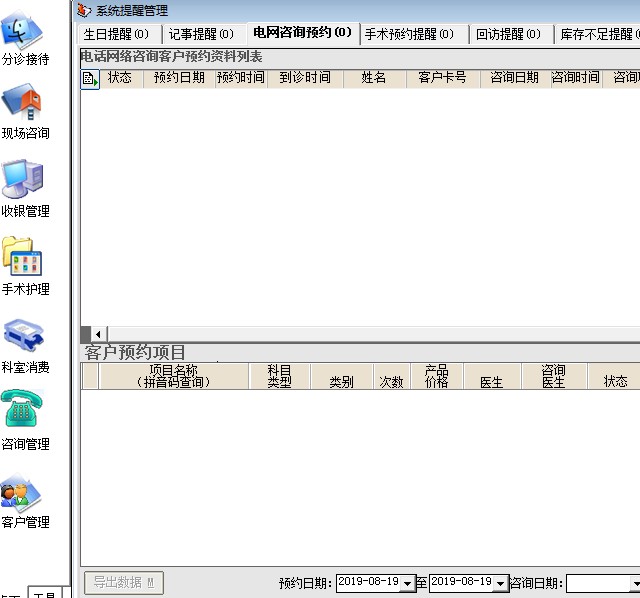This screenshot has height=598, width=640.
Task: Click the 状态 header in 客户预约项目
Action: click(x=614, y=376)
